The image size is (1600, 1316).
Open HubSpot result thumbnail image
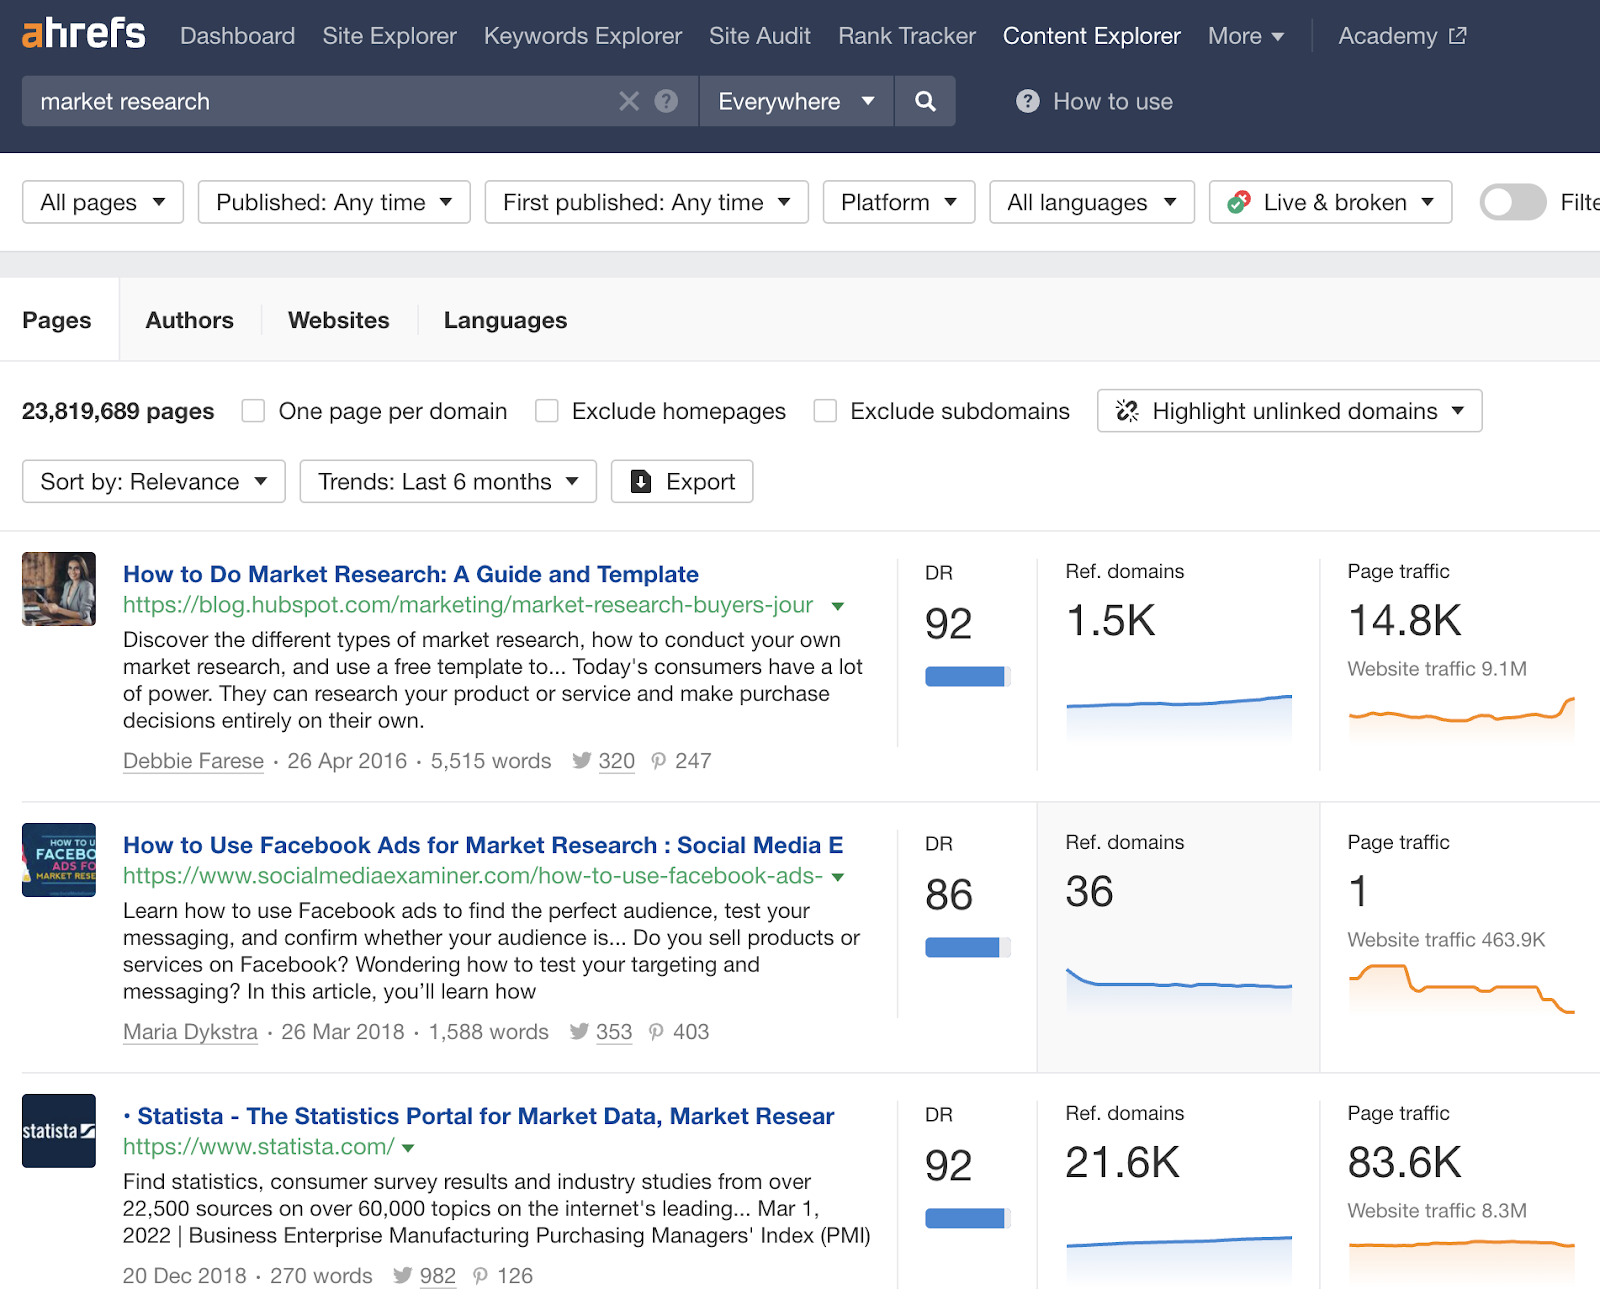coord(59,589)
